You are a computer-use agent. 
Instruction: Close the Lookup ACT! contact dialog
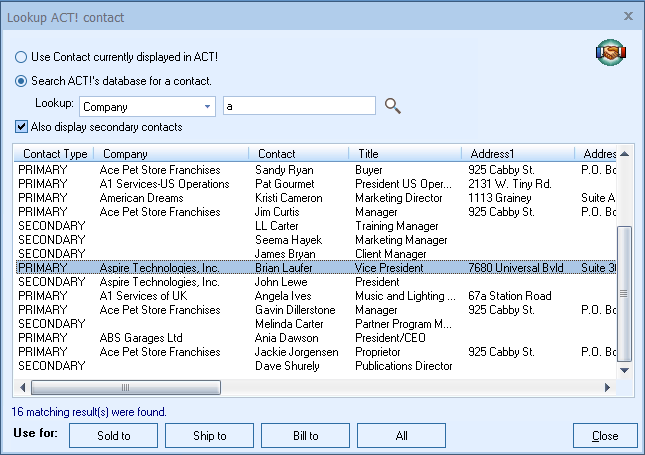click(628, 16)
